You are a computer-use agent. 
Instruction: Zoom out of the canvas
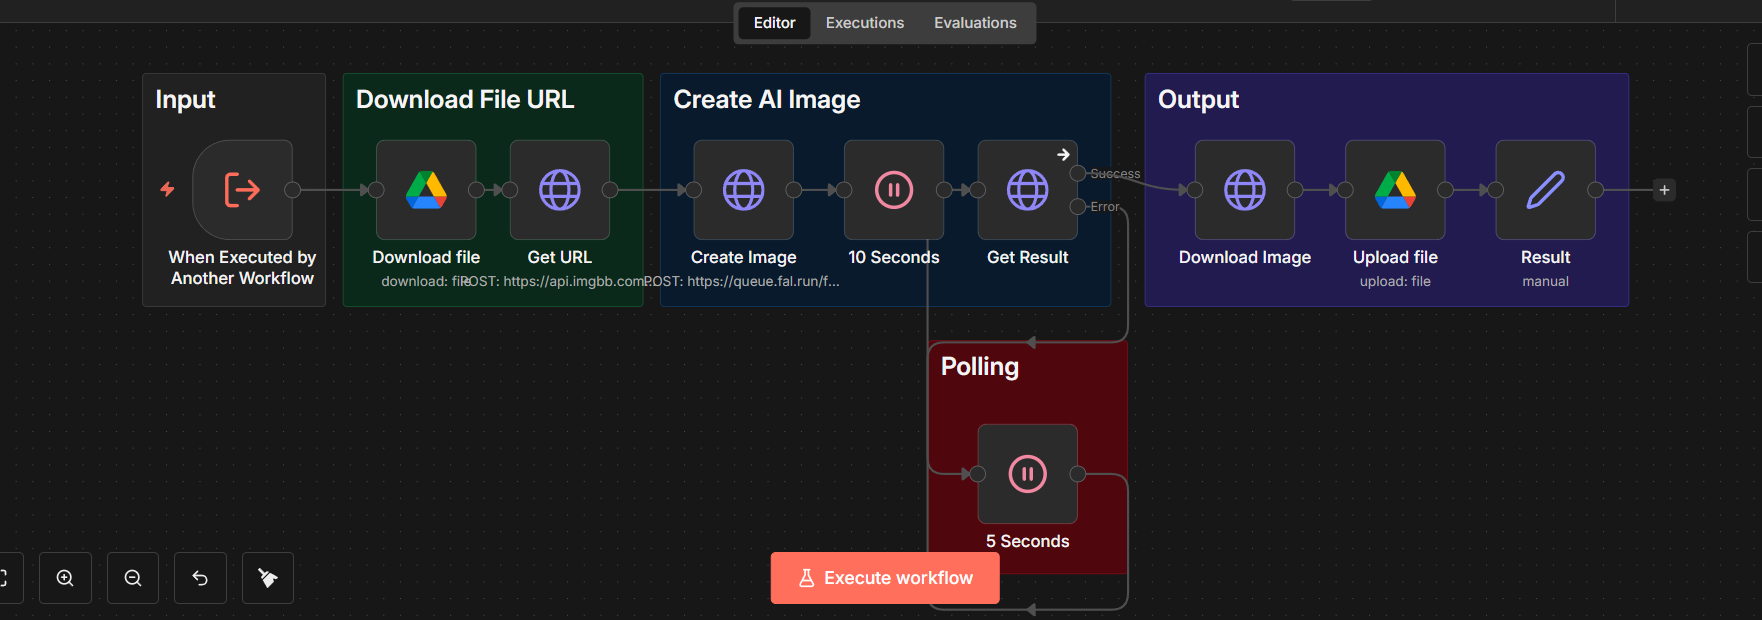133,578
